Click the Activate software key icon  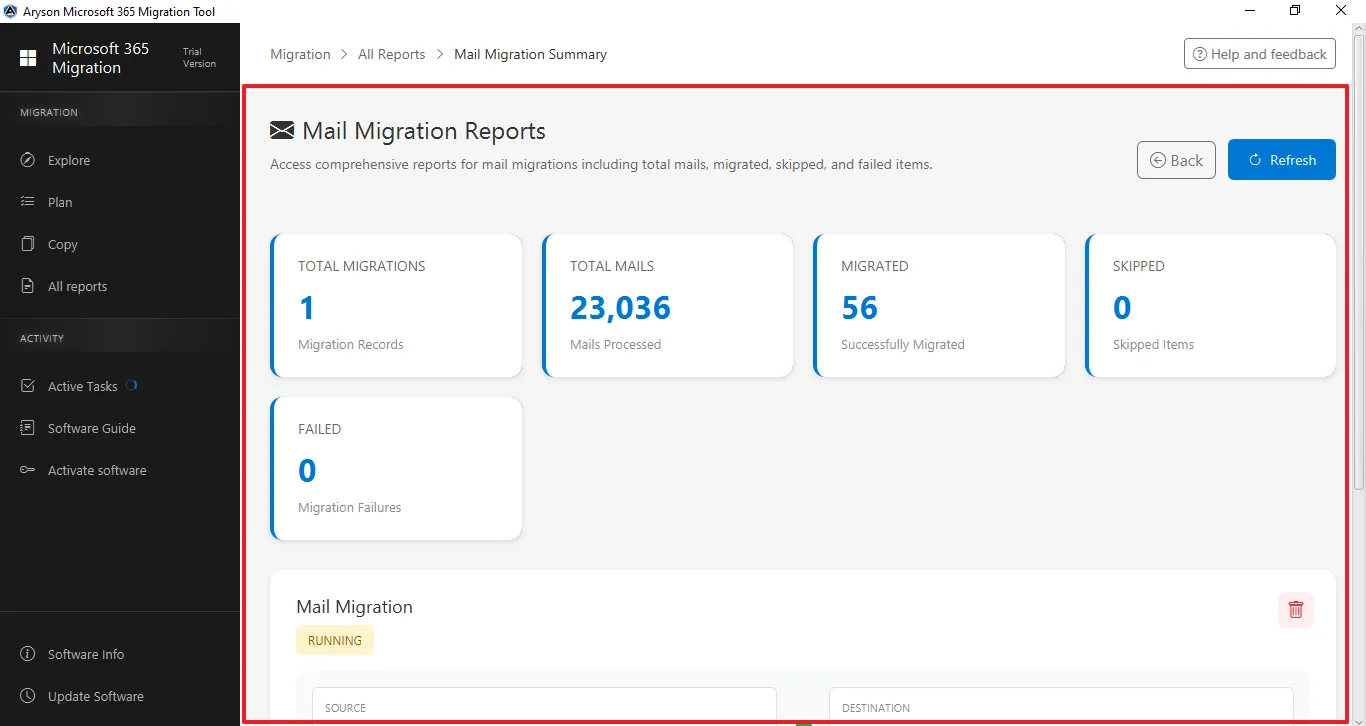28,470
